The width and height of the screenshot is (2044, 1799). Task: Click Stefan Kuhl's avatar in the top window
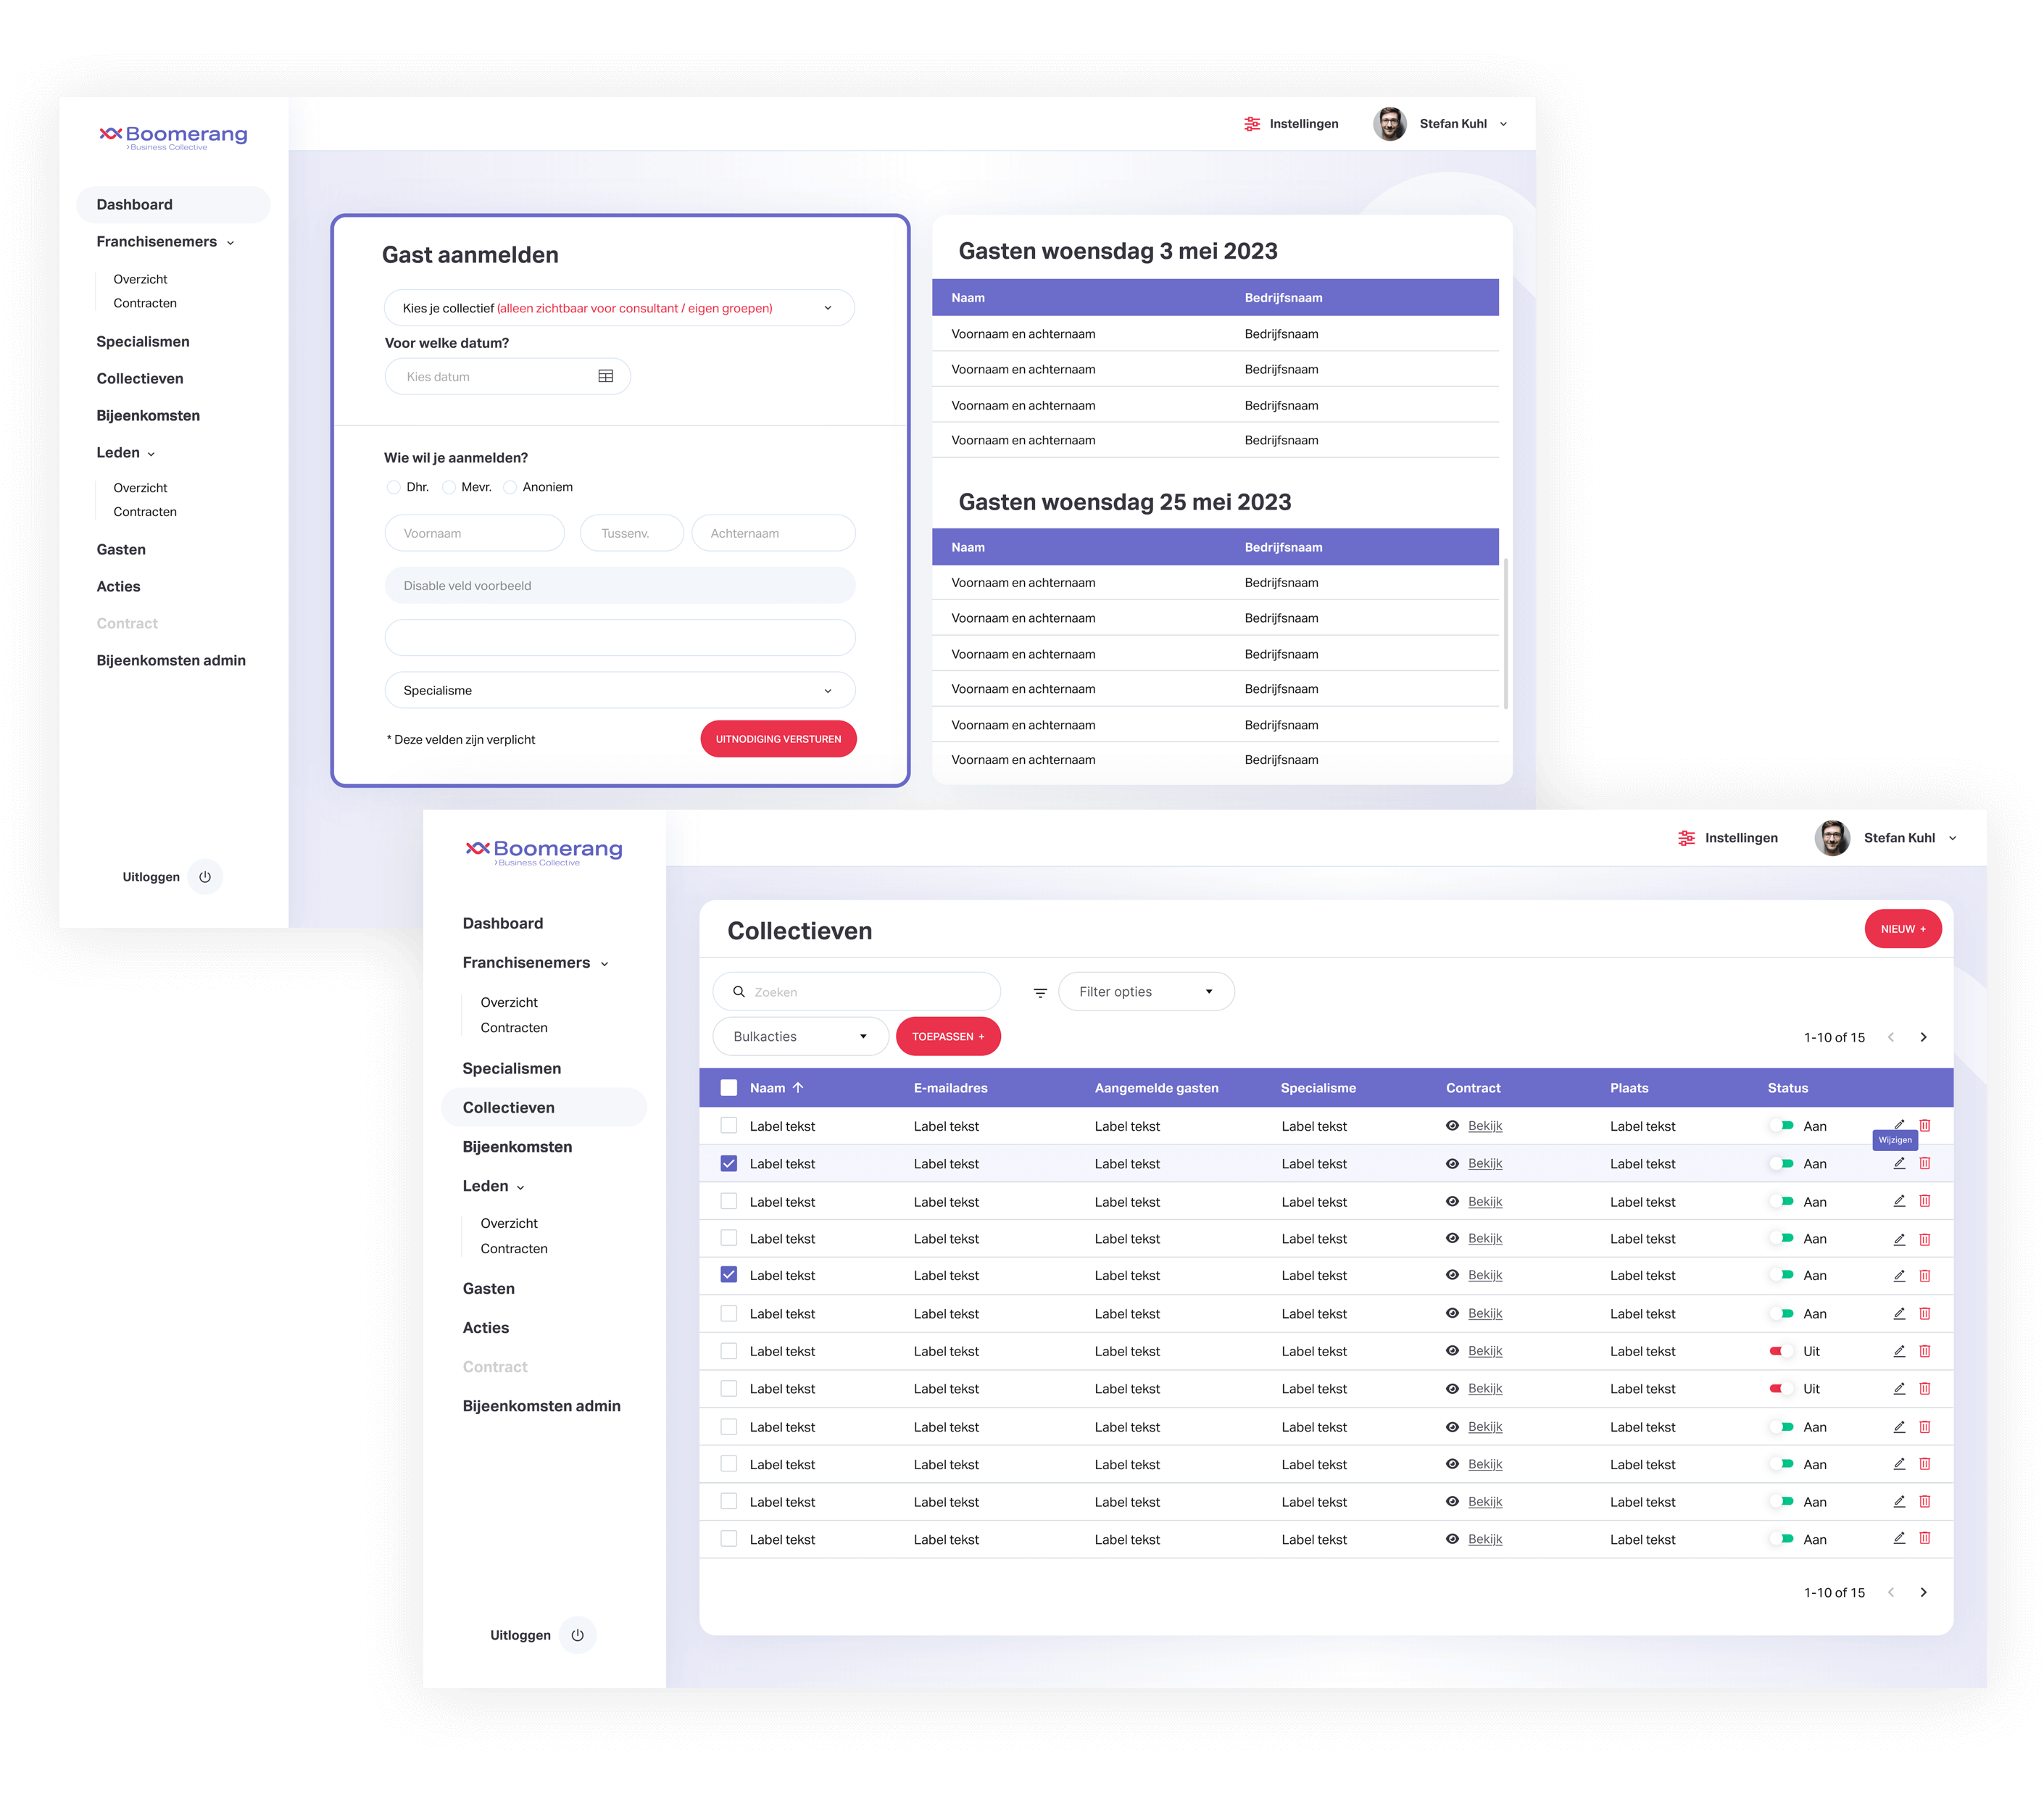coord(1390,124)
